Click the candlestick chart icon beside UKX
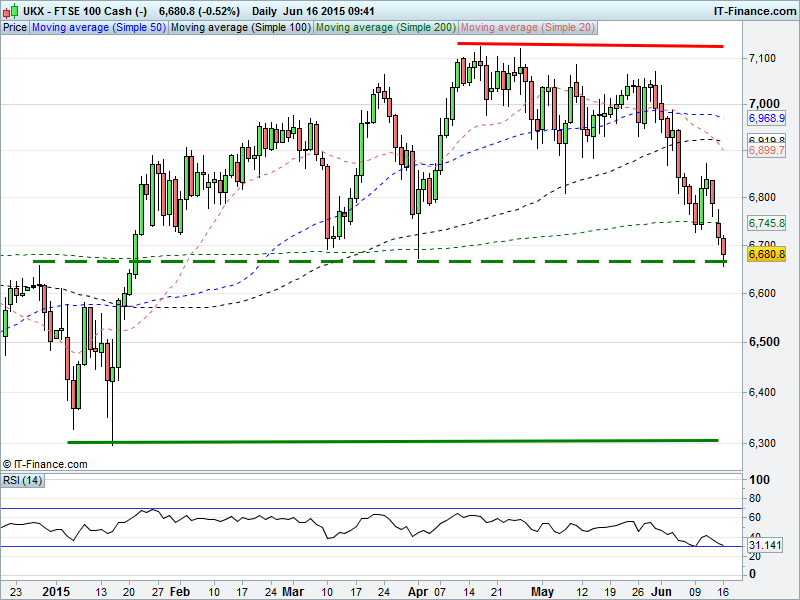 pyautogui.click(x=10, y=10)
